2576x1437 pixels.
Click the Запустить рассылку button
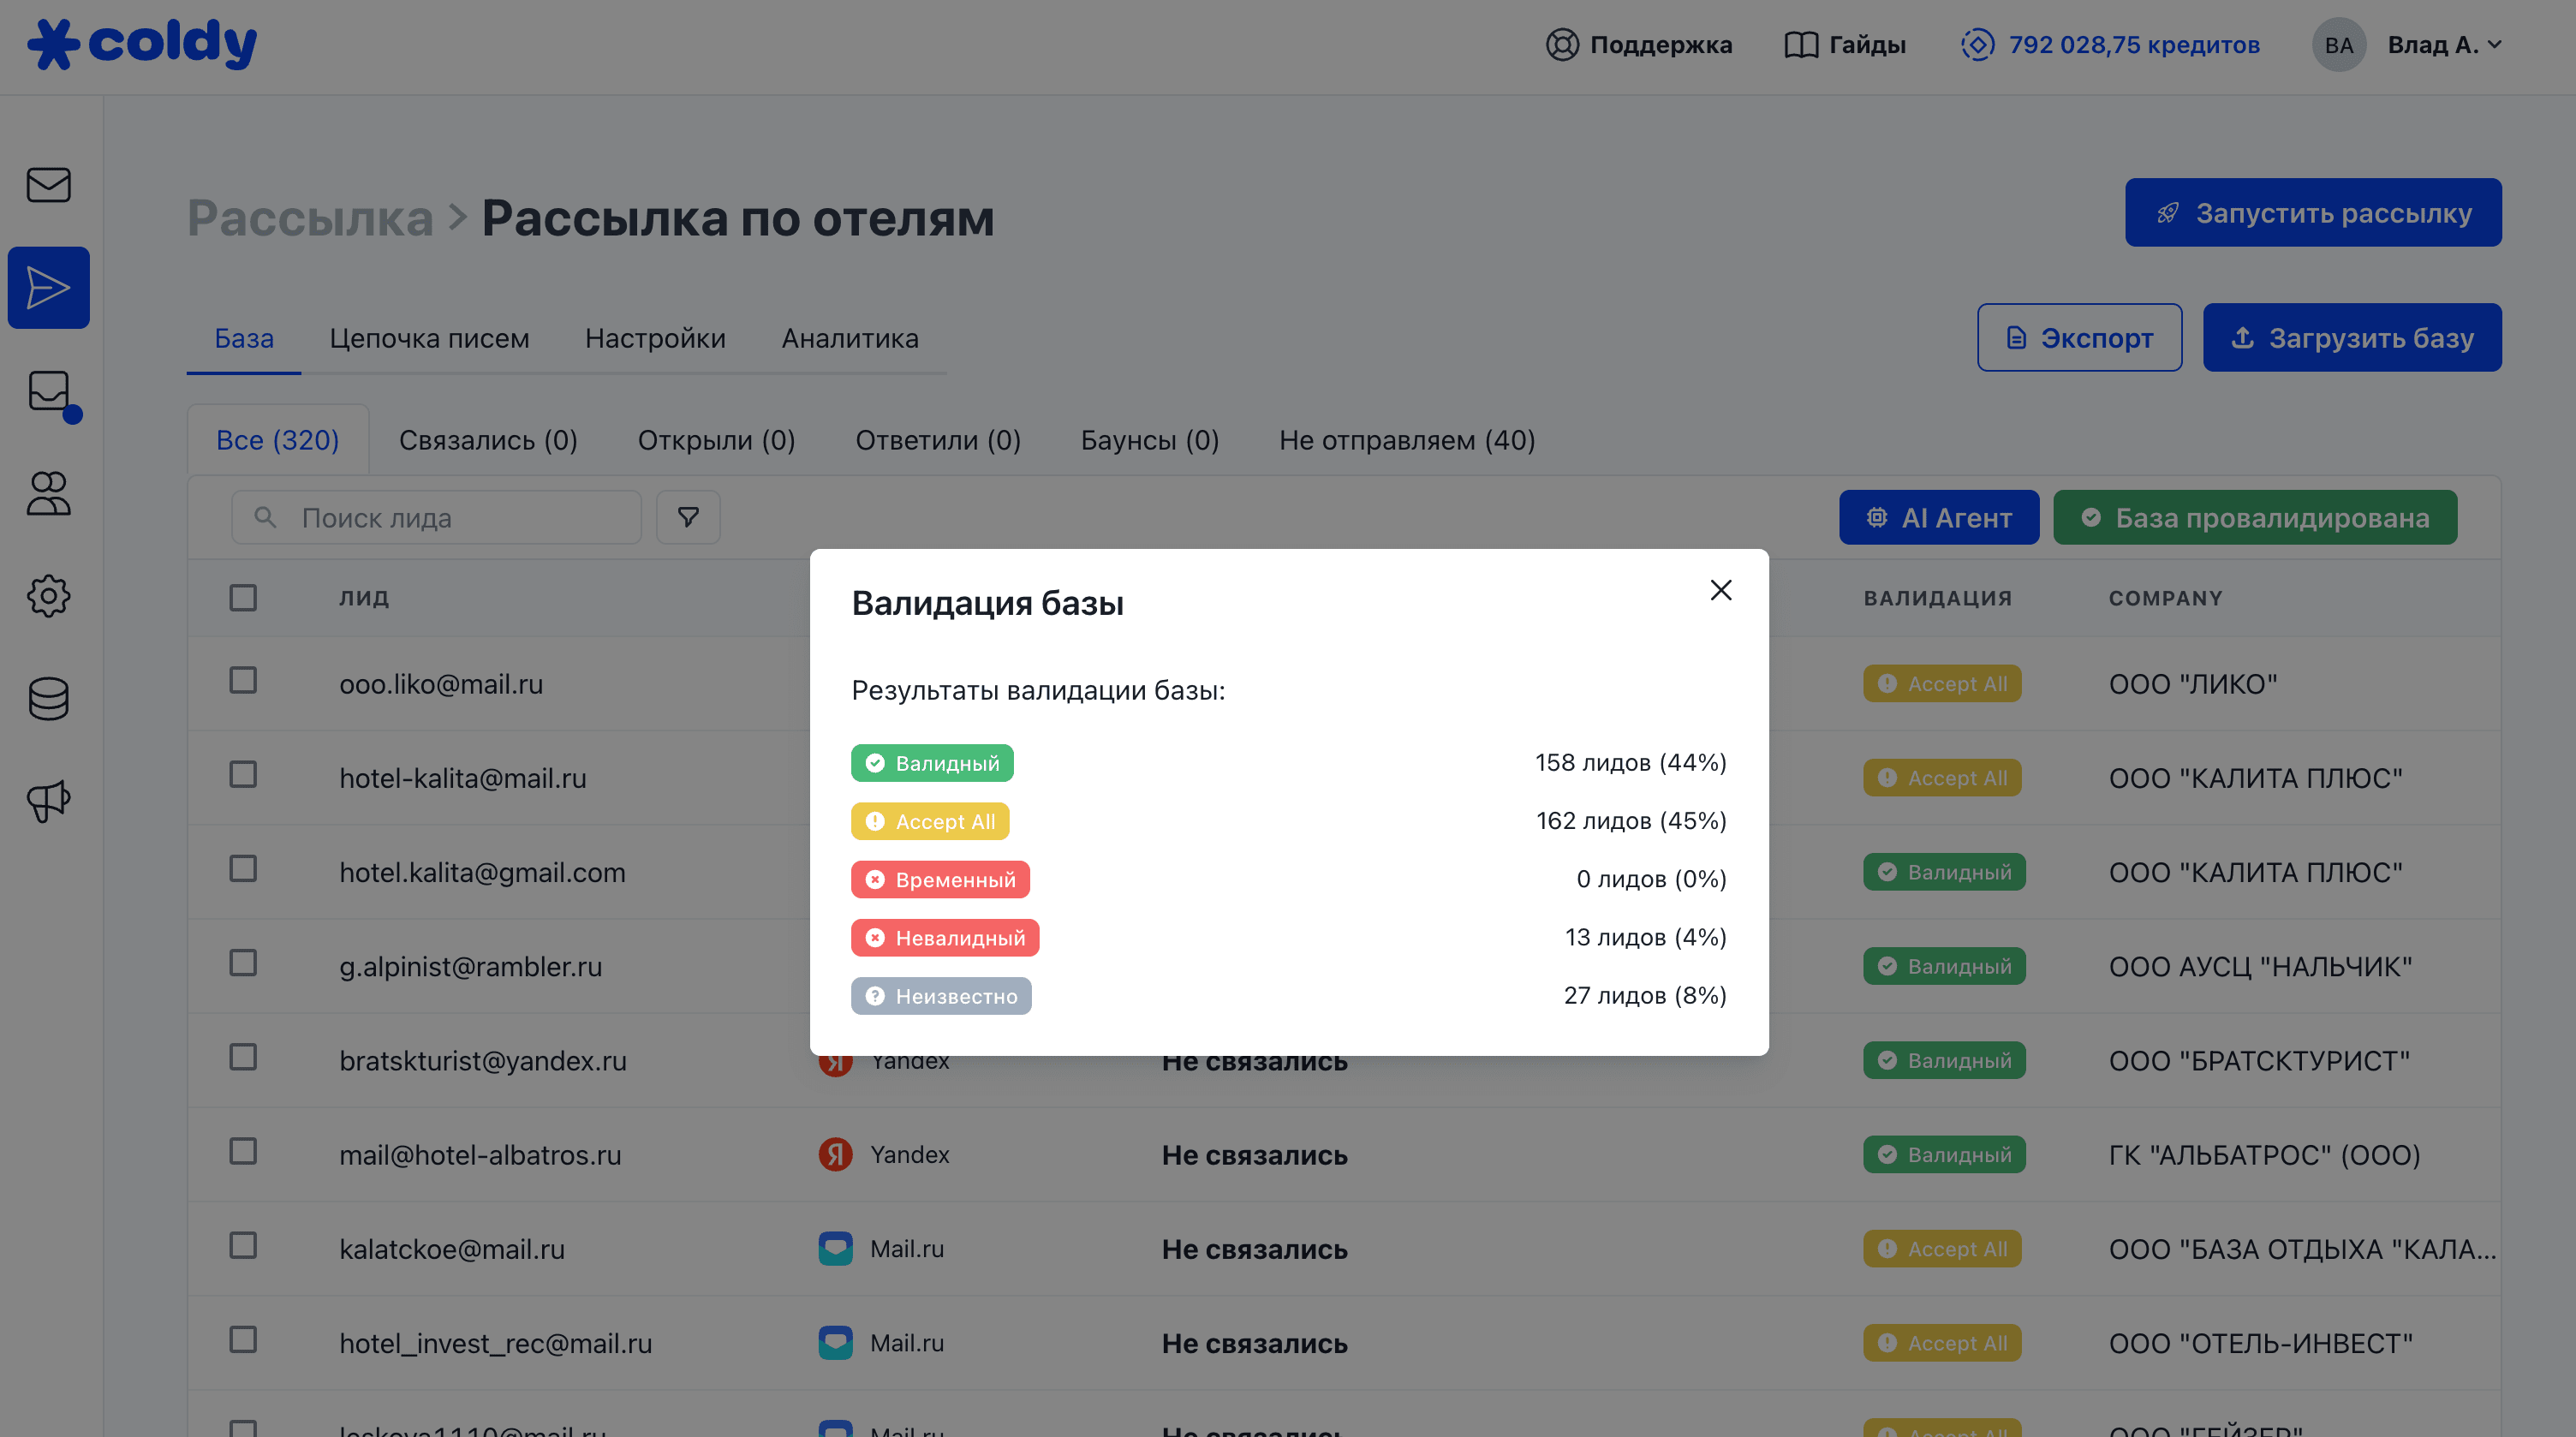[x=2312, y=213]
